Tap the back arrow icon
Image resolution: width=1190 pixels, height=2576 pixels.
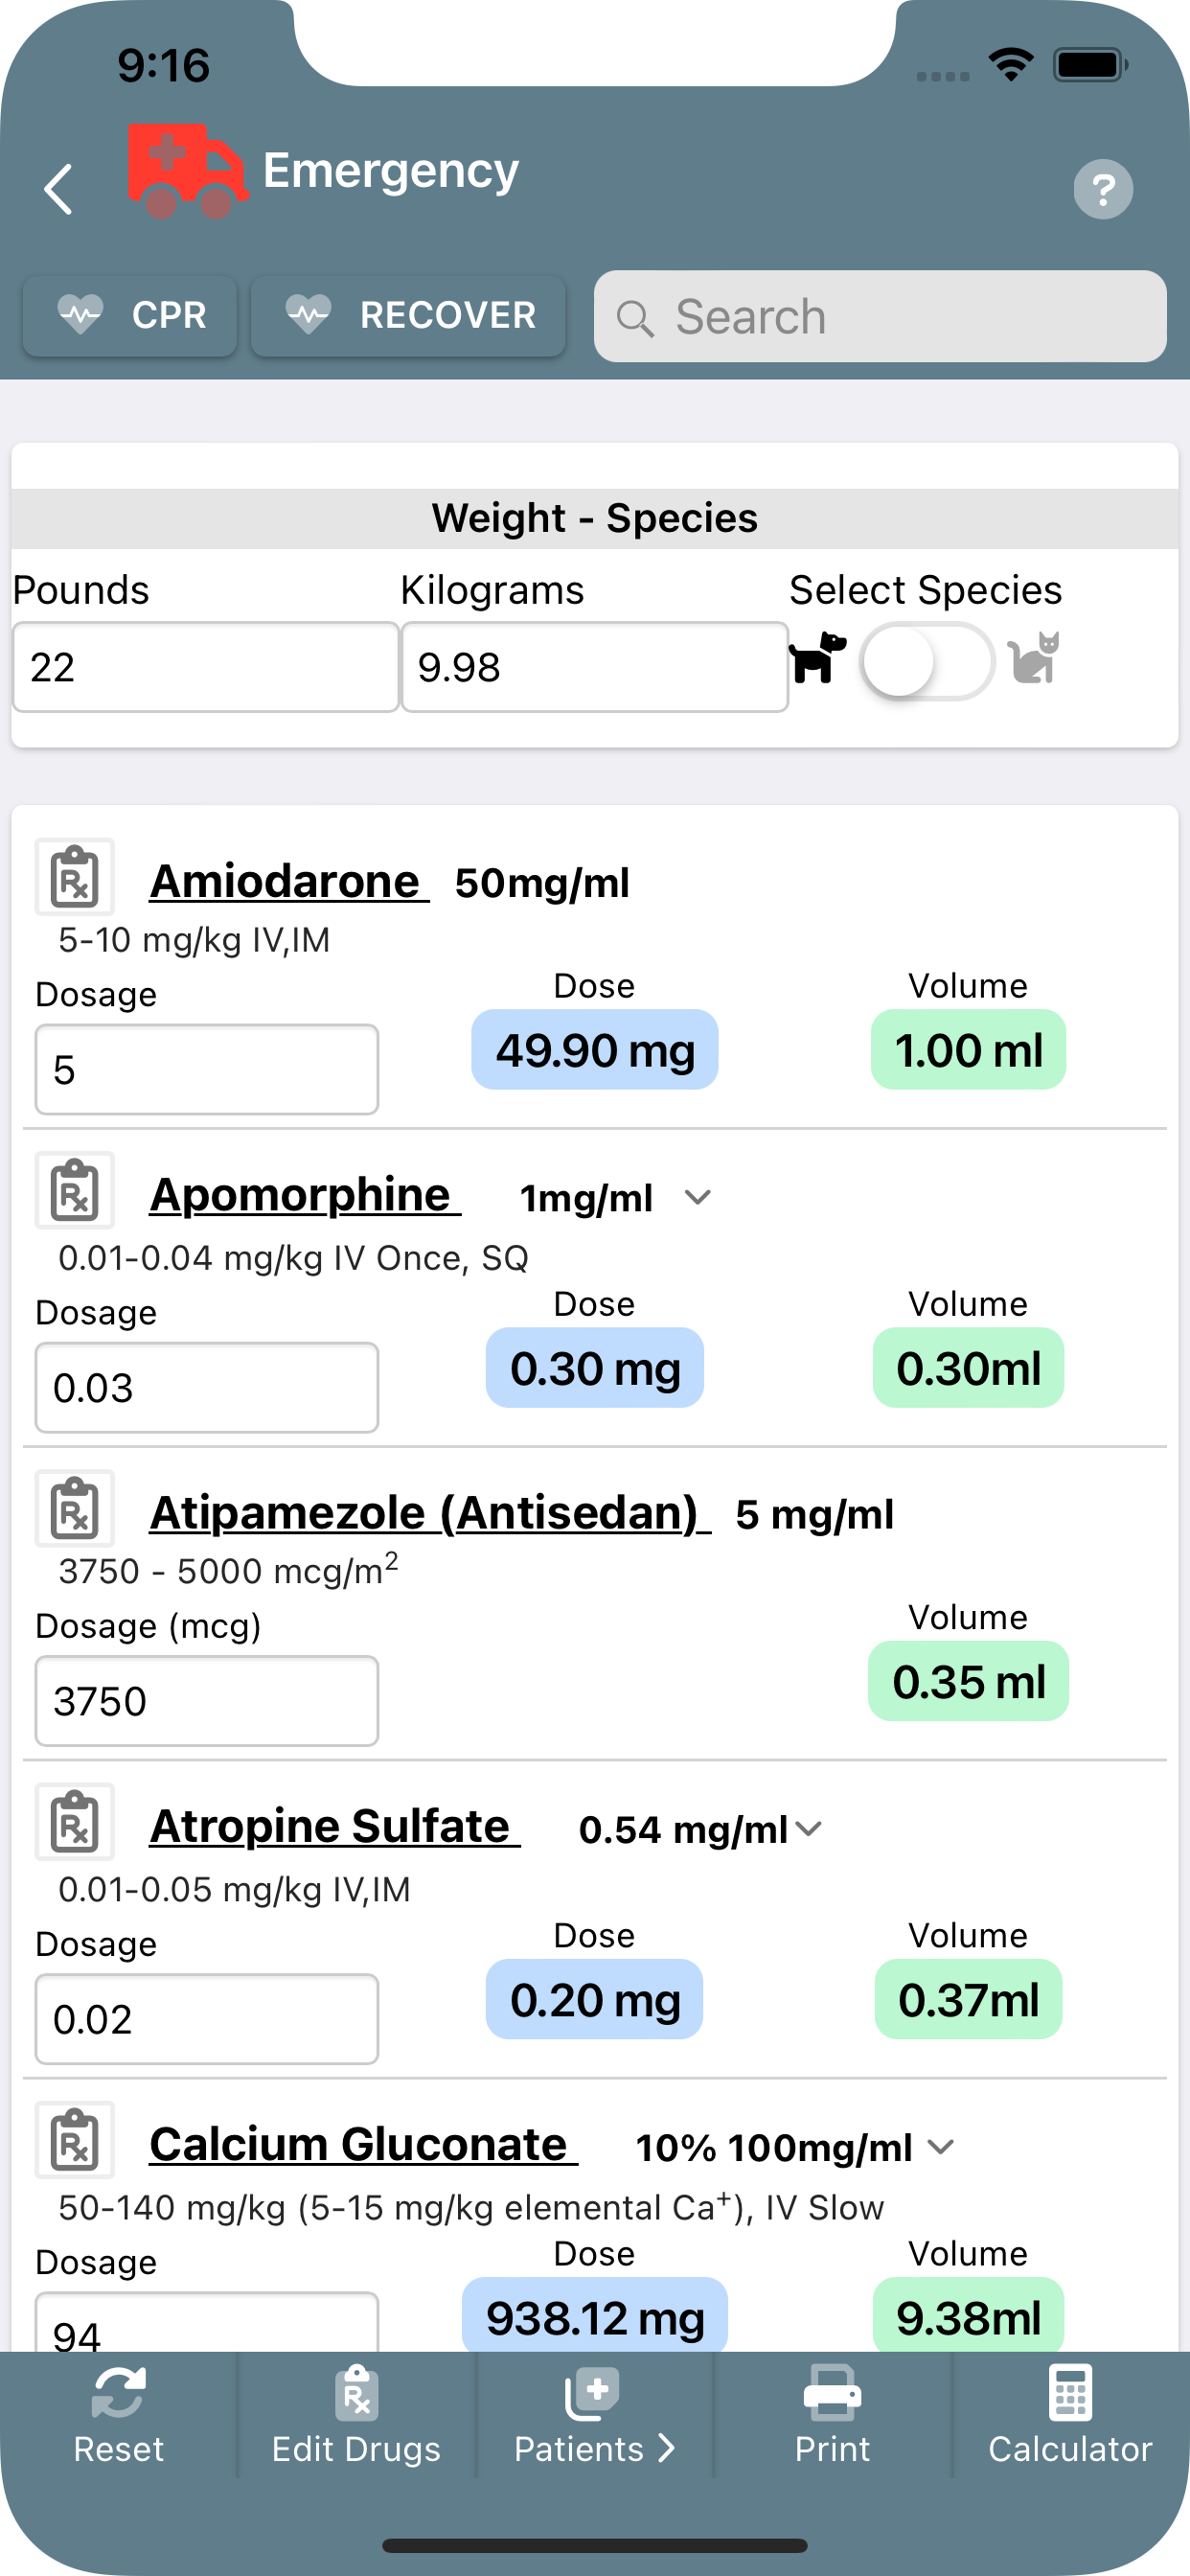point(59,189)
